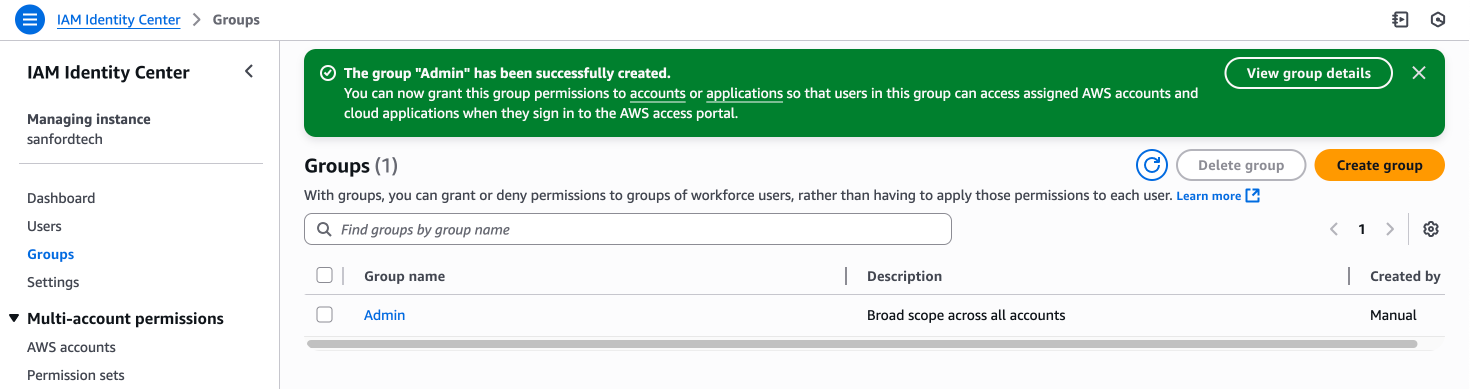Focus the Find groups search field
Screen dimensions: 1470x389
tap(628, 229)
